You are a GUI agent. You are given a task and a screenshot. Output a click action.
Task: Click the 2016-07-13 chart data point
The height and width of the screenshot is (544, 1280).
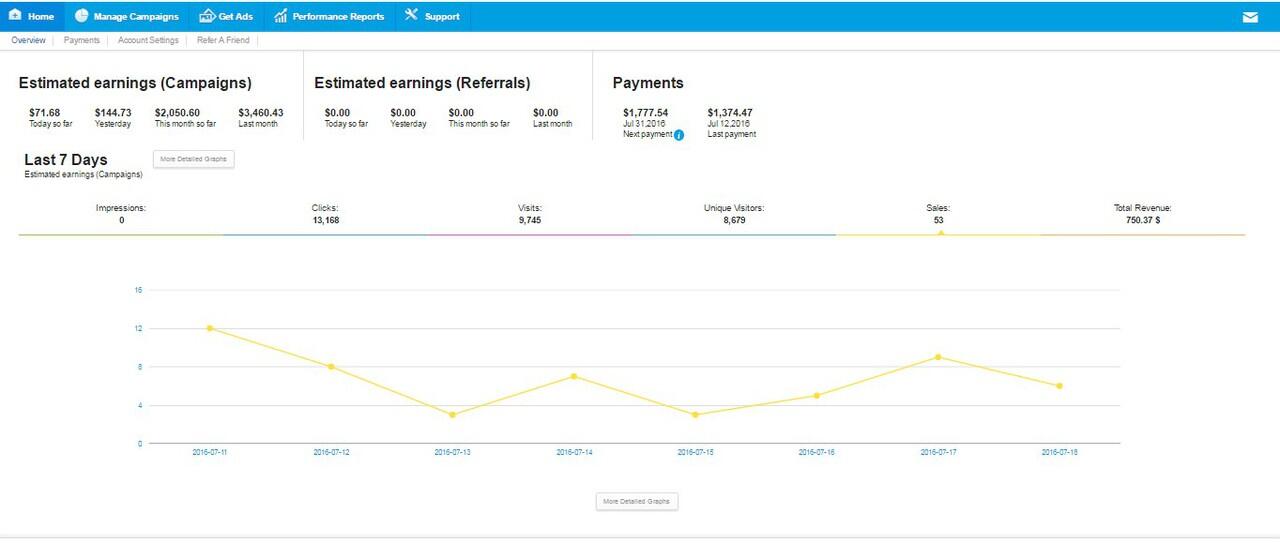click(x=452, y=415)
